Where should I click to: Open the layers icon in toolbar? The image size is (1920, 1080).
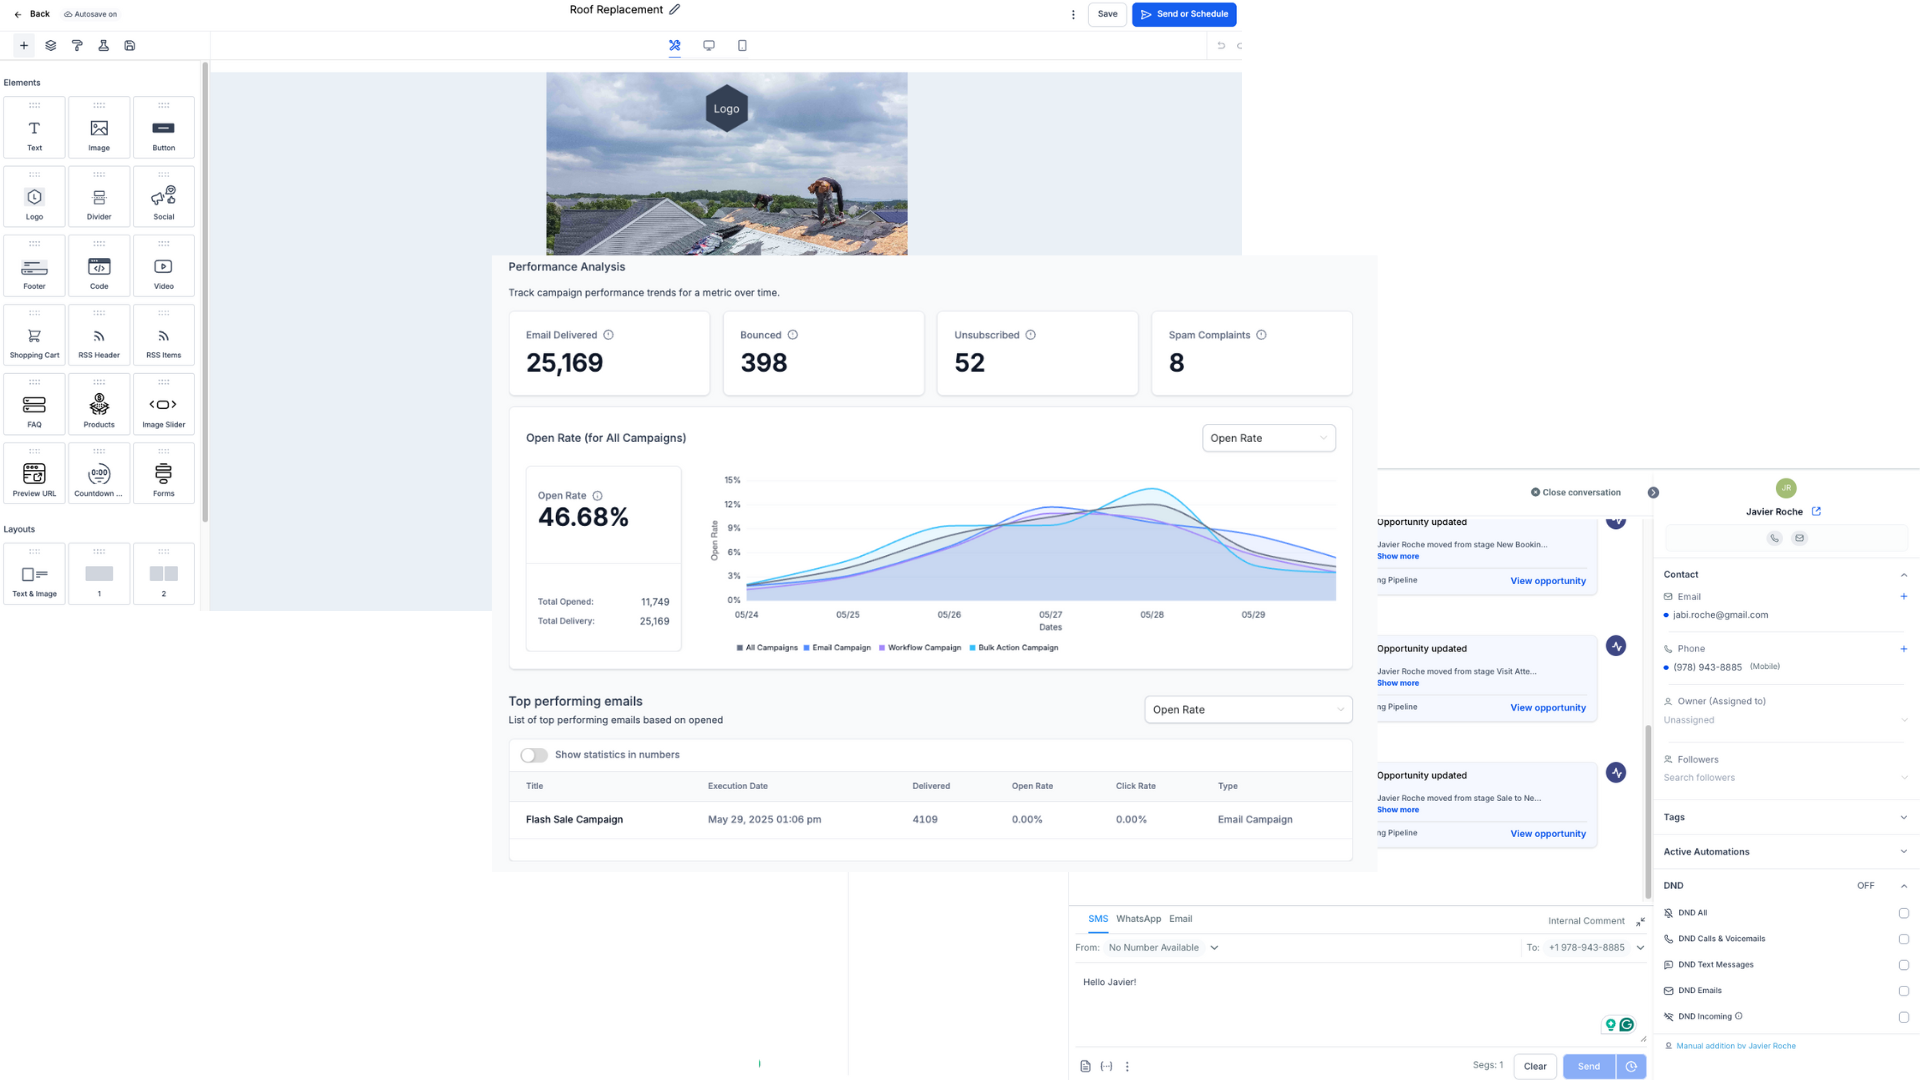pyautogui.click(x=51, y=46)
